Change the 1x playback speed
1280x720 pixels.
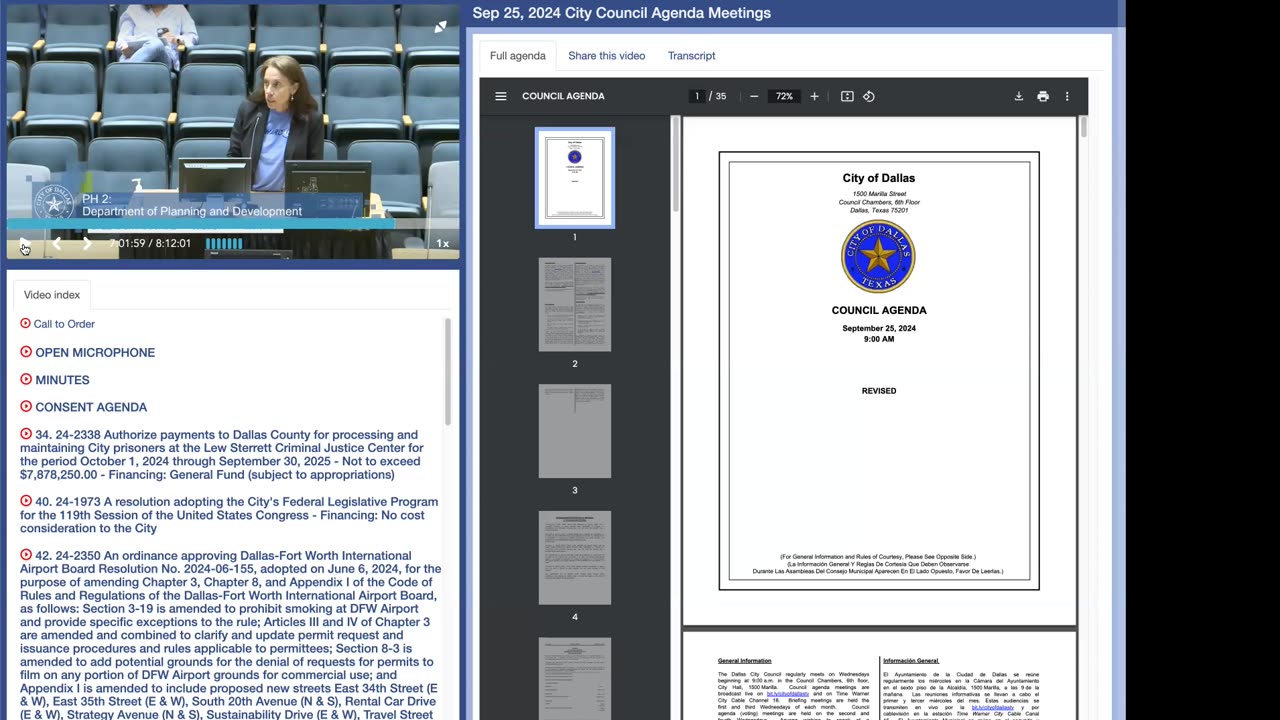[442, 243]
